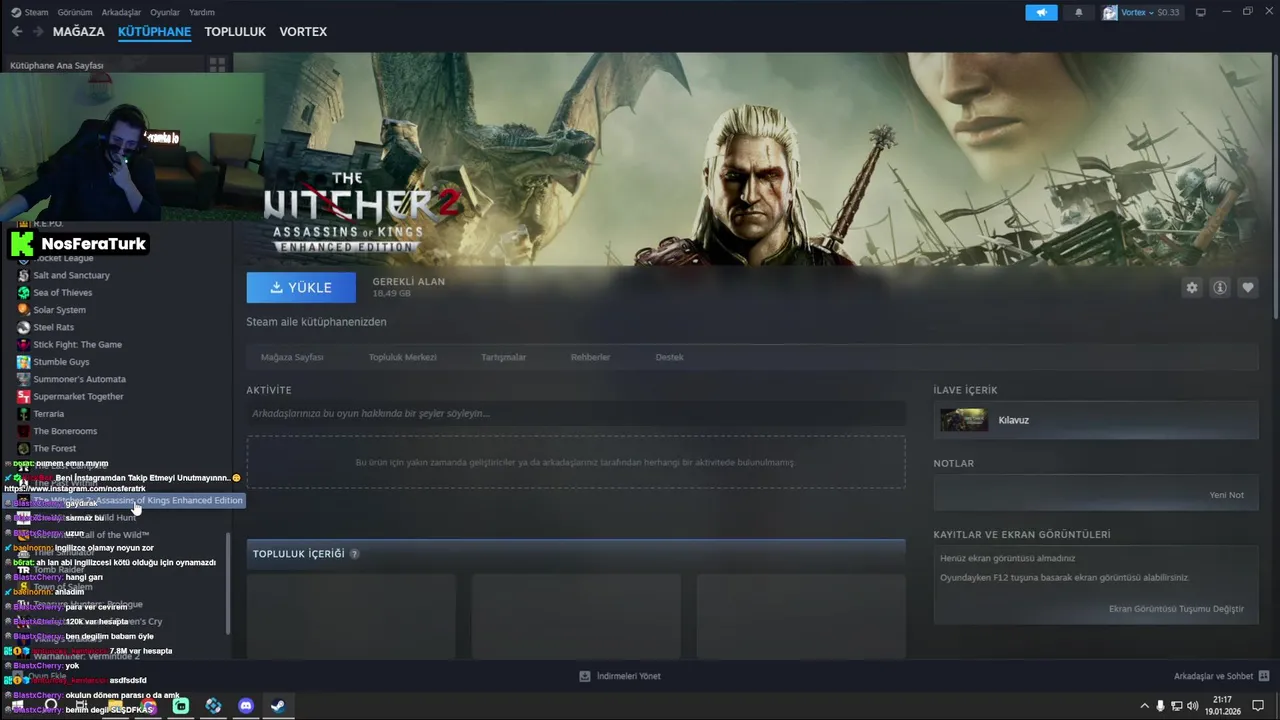Open the green Kick taskbar app

click(181, 706)
